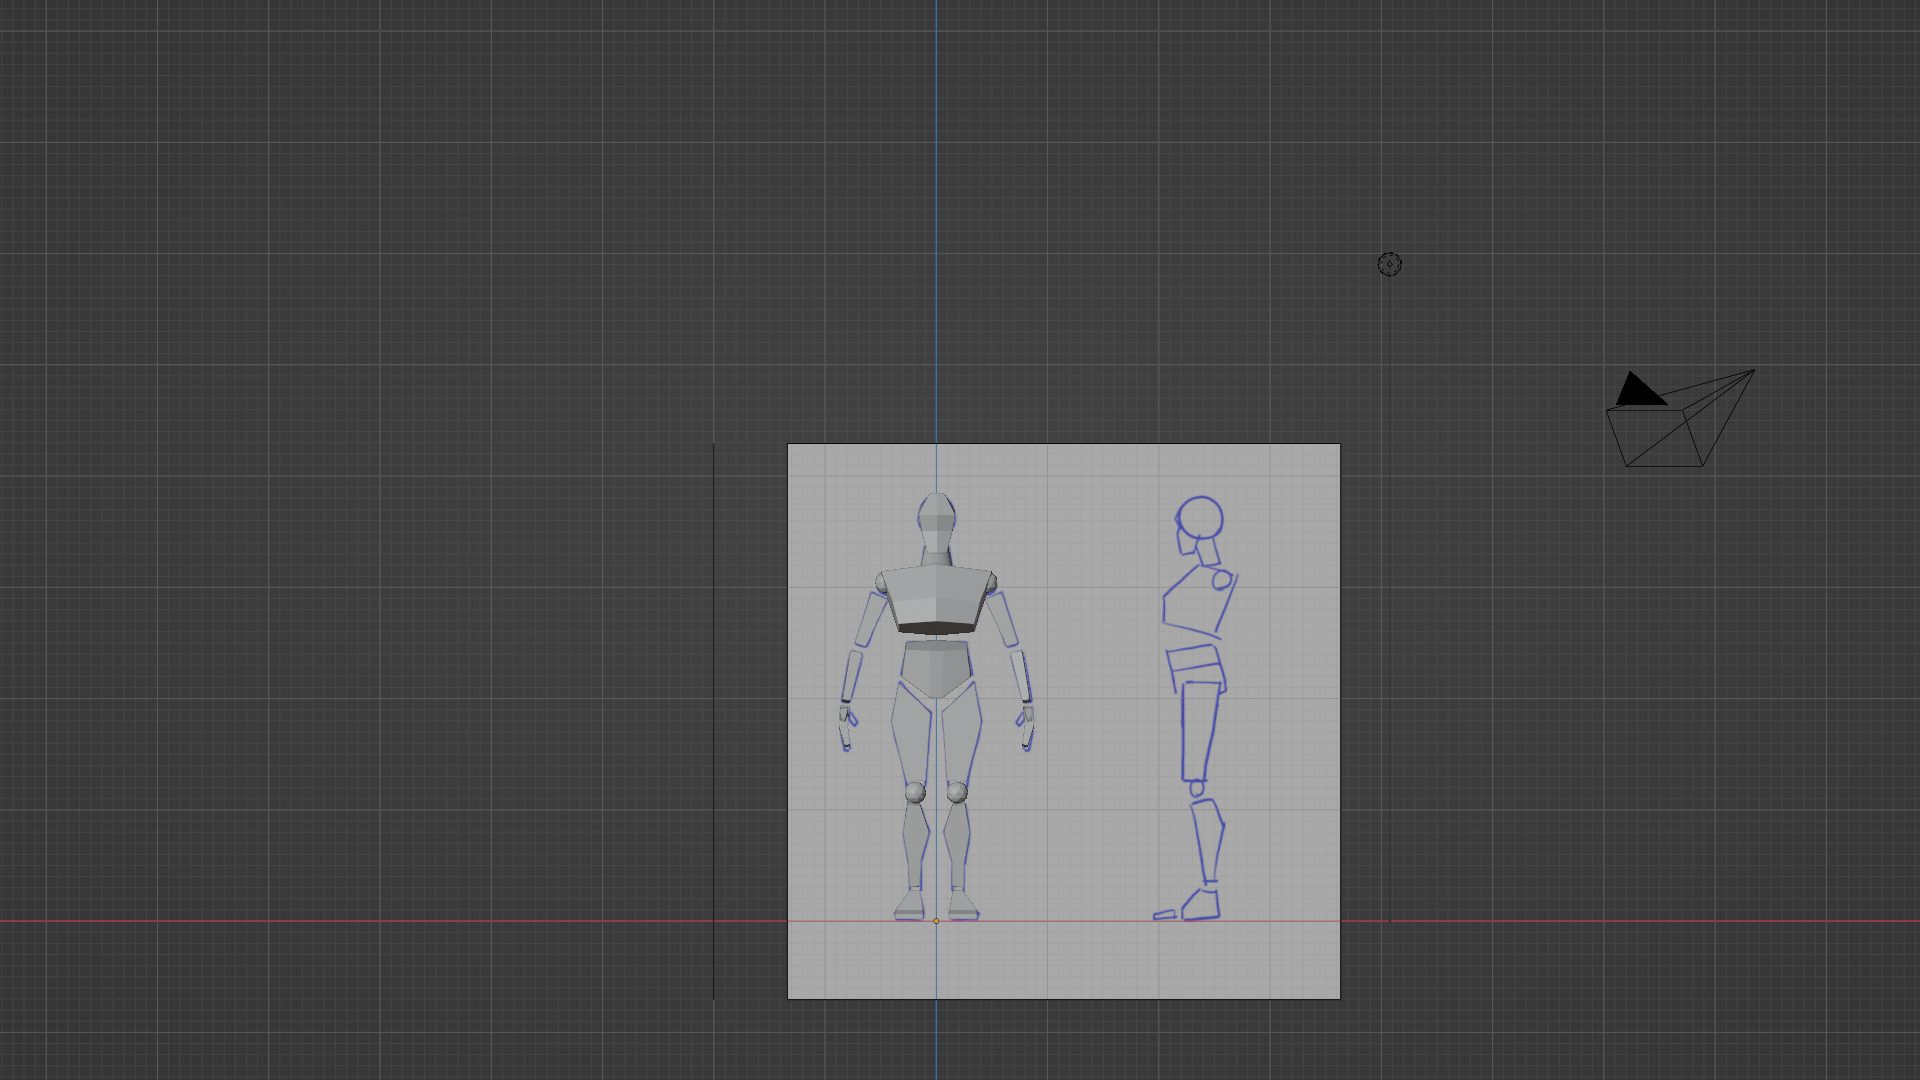Click the knee sphere on screen-right leg
Viewport: 1920px width, 1080px height.
[957, 793]
